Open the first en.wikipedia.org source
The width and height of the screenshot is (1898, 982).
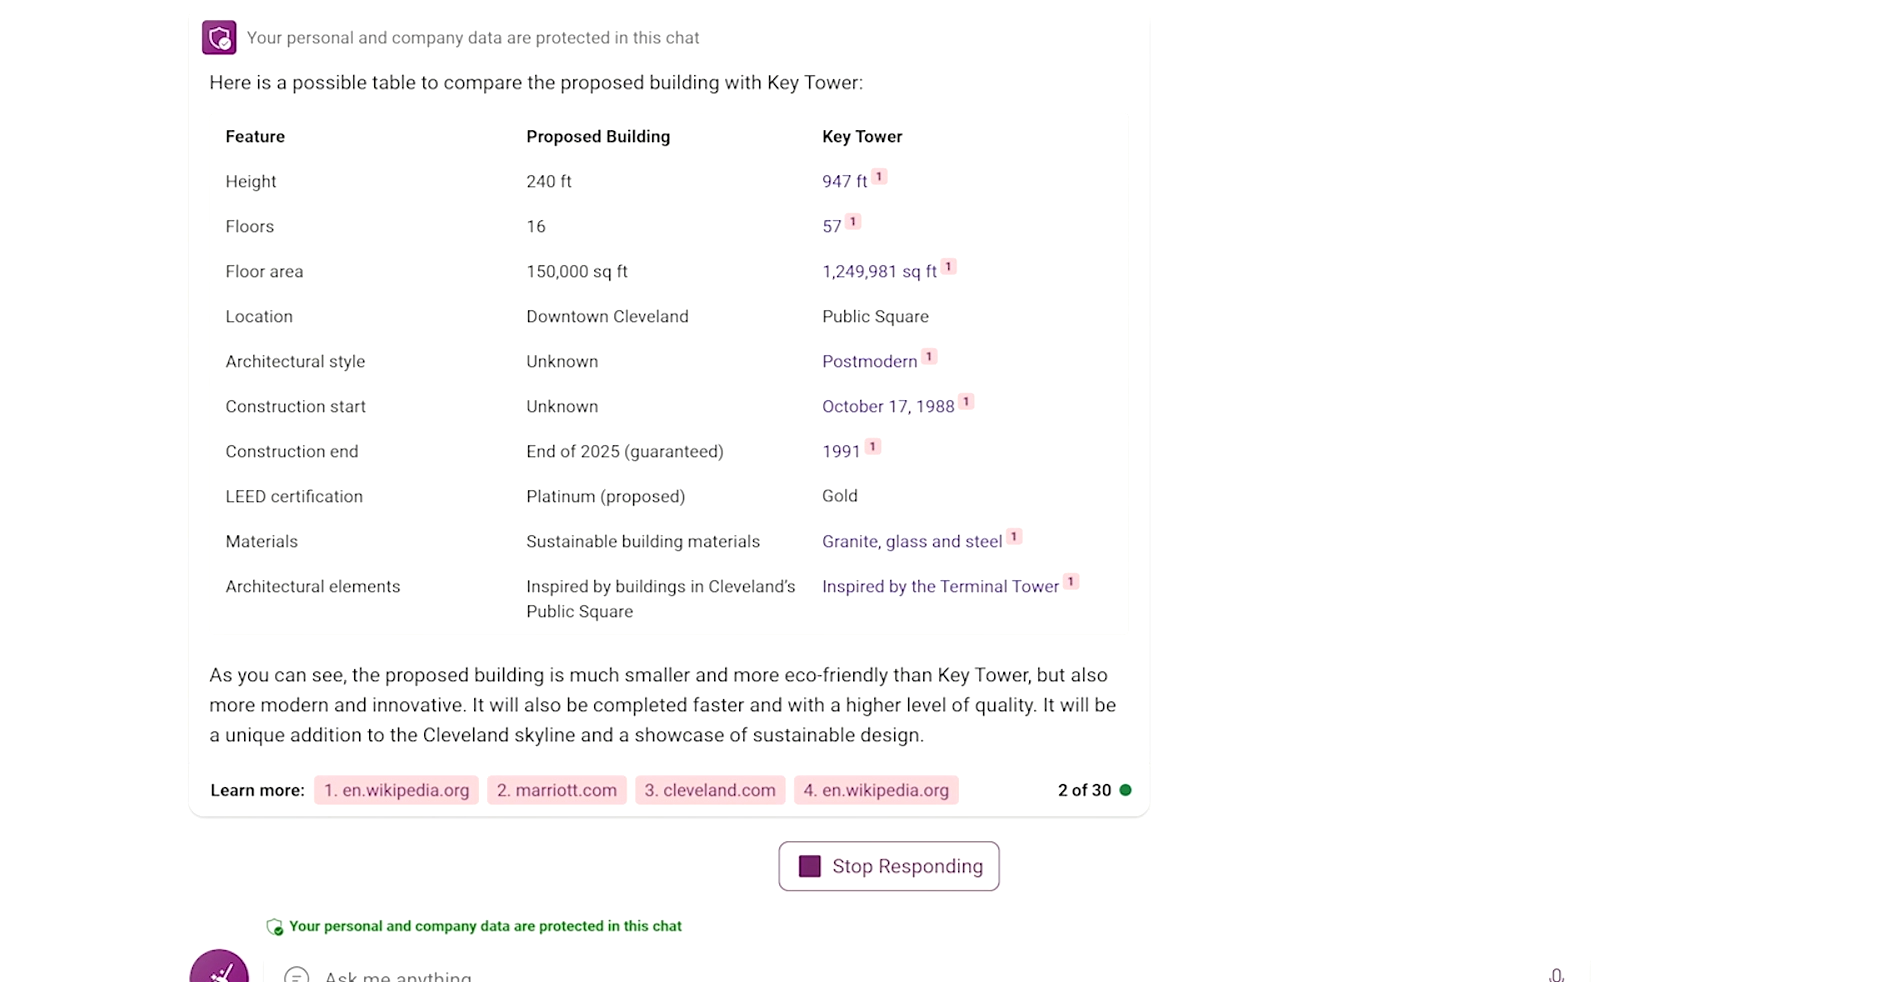tap(396, 790)
